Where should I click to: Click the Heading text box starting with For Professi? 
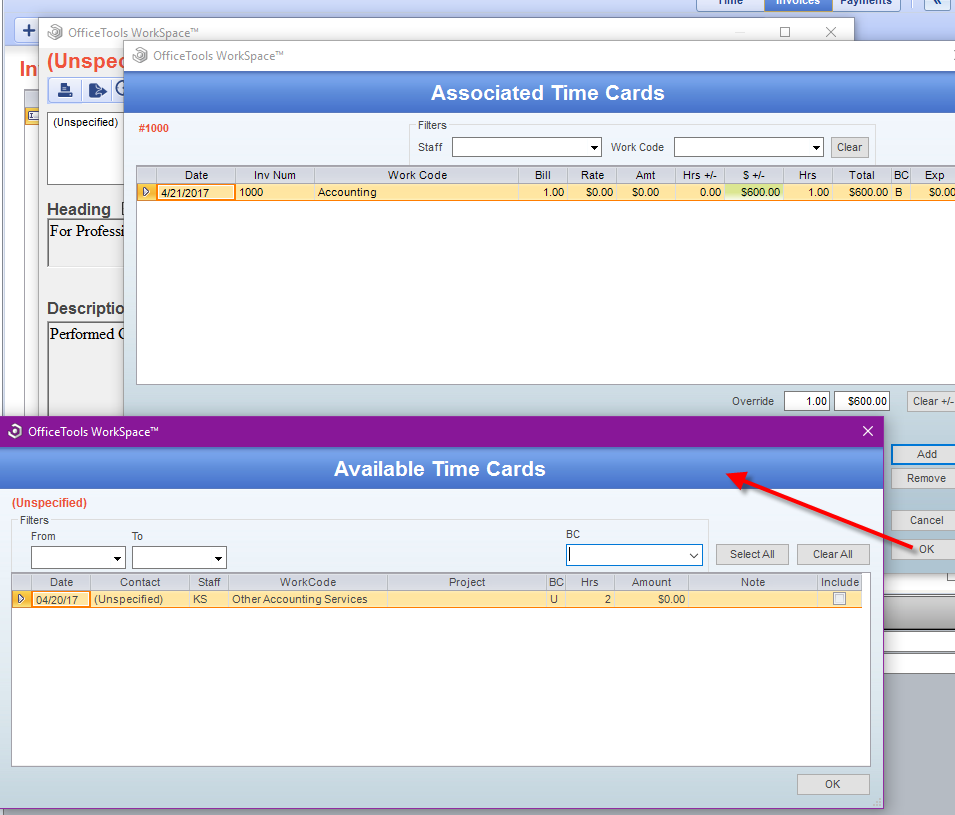coord(86,243)
